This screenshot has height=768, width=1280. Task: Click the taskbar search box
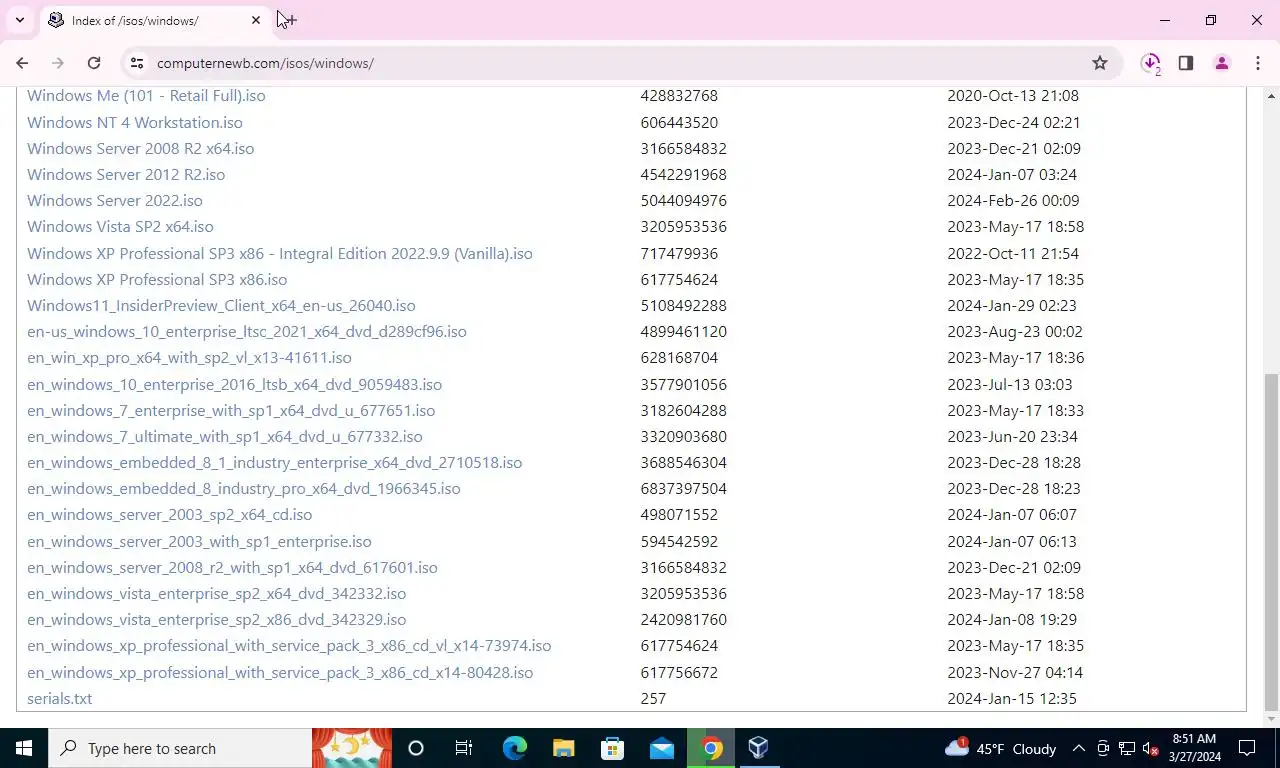[x=180, y=748]
